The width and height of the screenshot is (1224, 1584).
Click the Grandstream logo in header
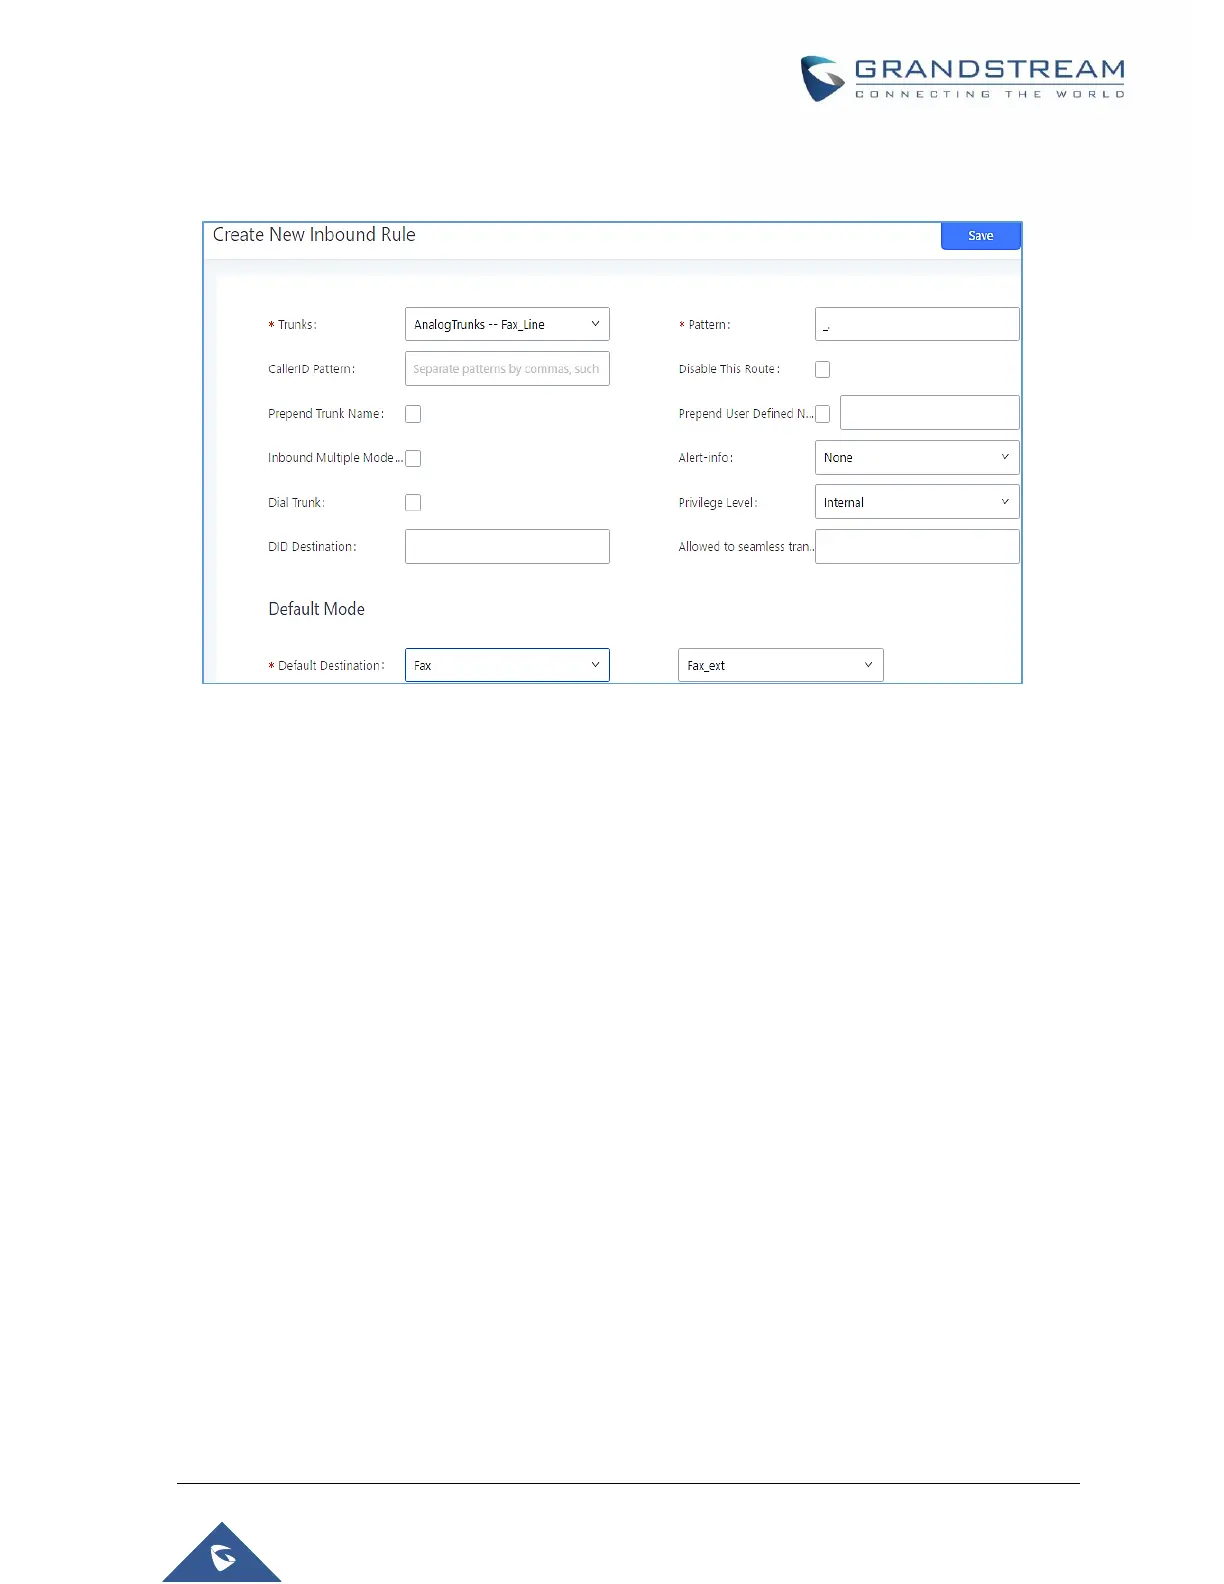(963, 79)
